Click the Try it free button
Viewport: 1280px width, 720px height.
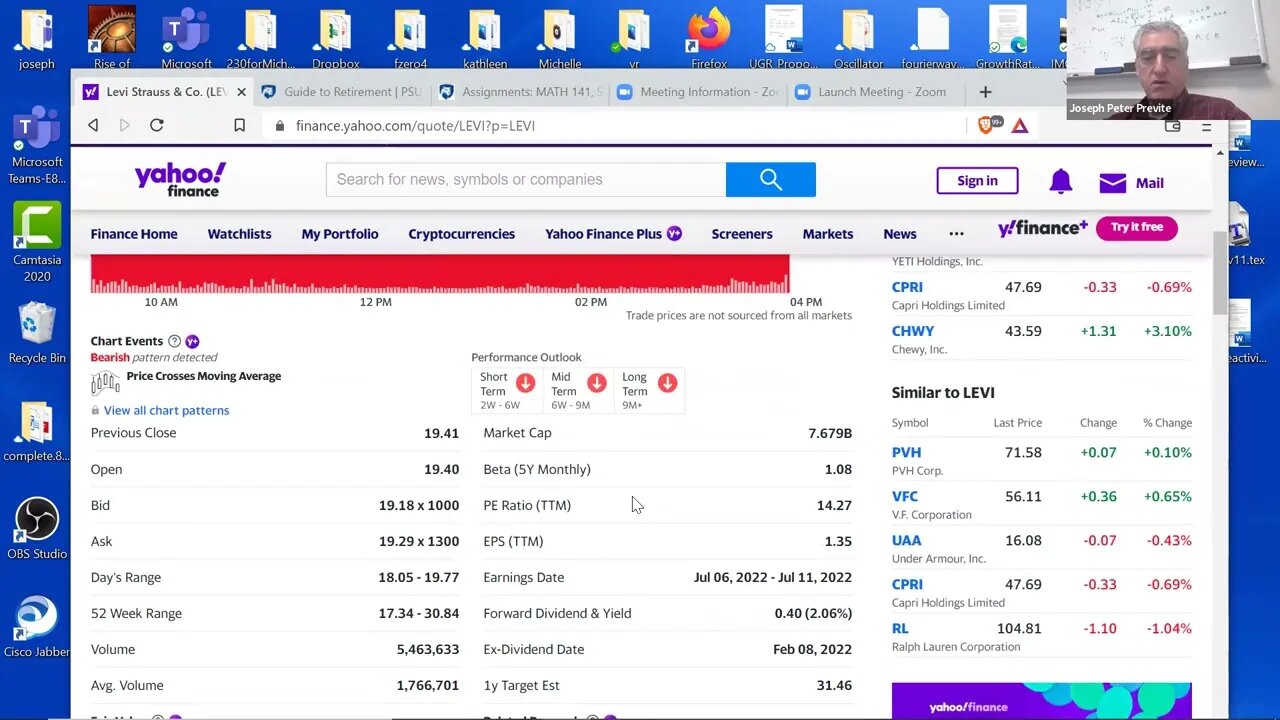pos(1137,227)
